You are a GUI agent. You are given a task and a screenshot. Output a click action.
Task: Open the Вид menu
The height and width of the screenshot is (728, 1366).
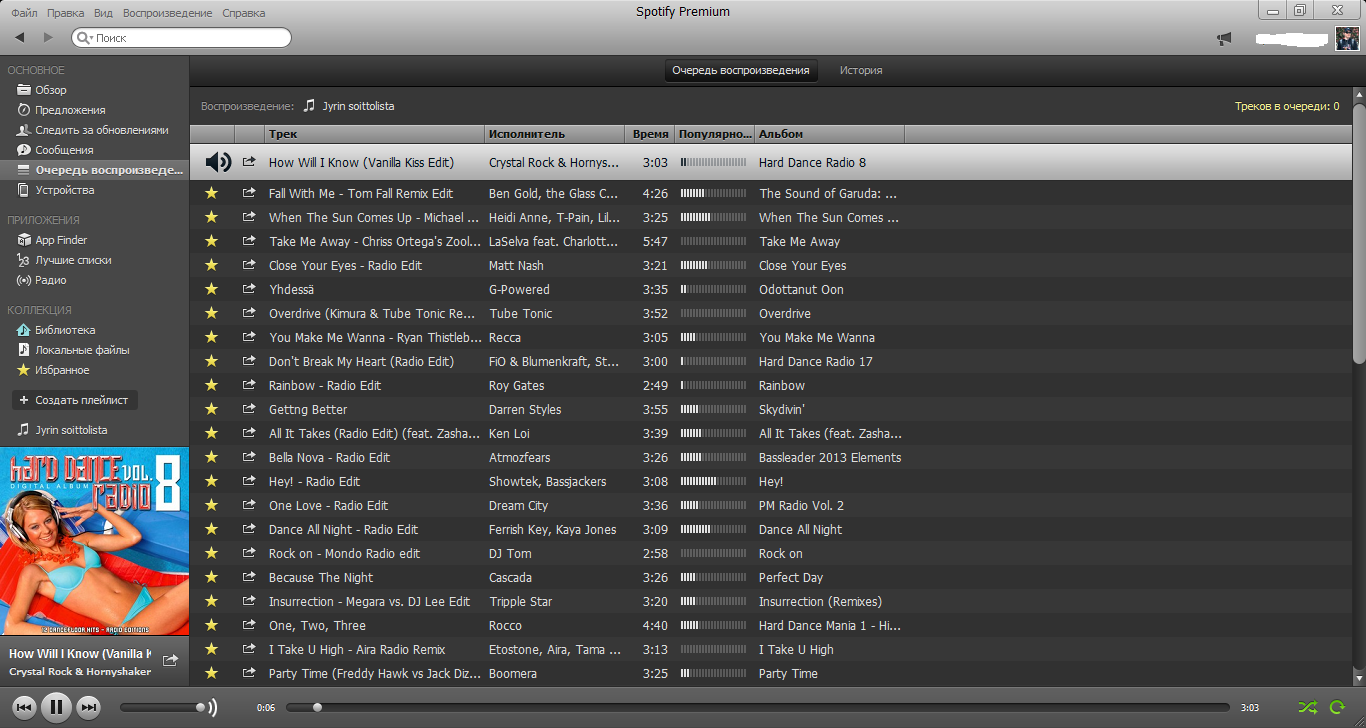pyautogui.click(x=103, y=13)
